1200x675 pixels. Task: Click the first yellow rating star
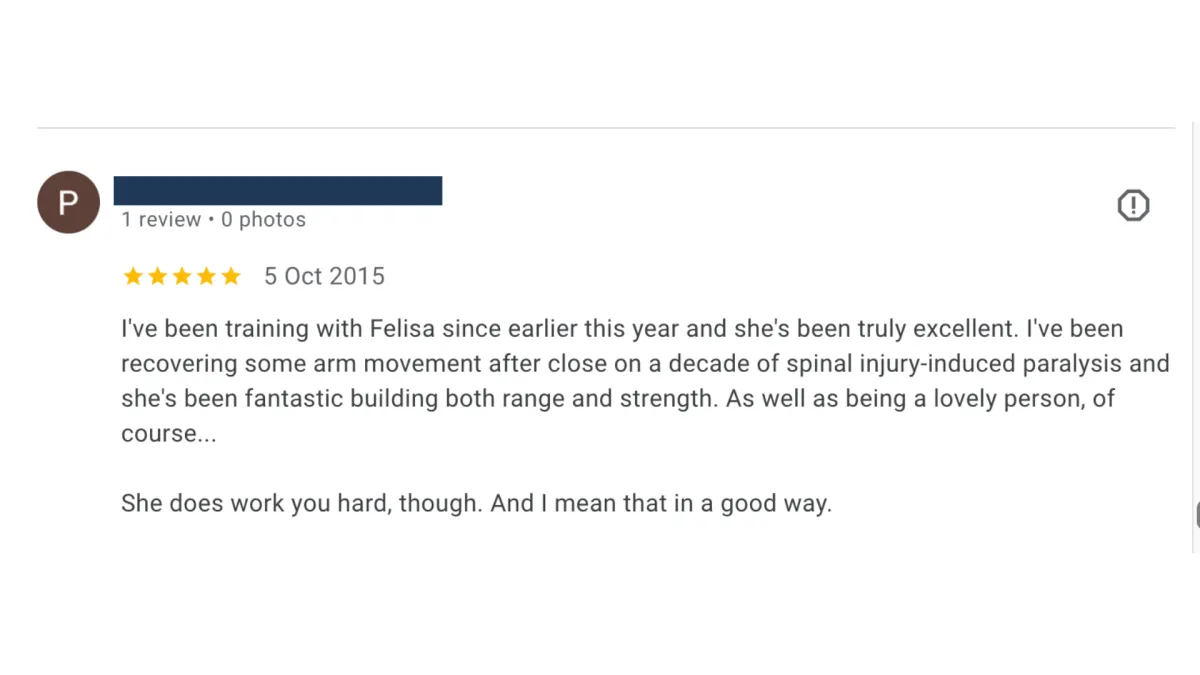tap(133, 276)
